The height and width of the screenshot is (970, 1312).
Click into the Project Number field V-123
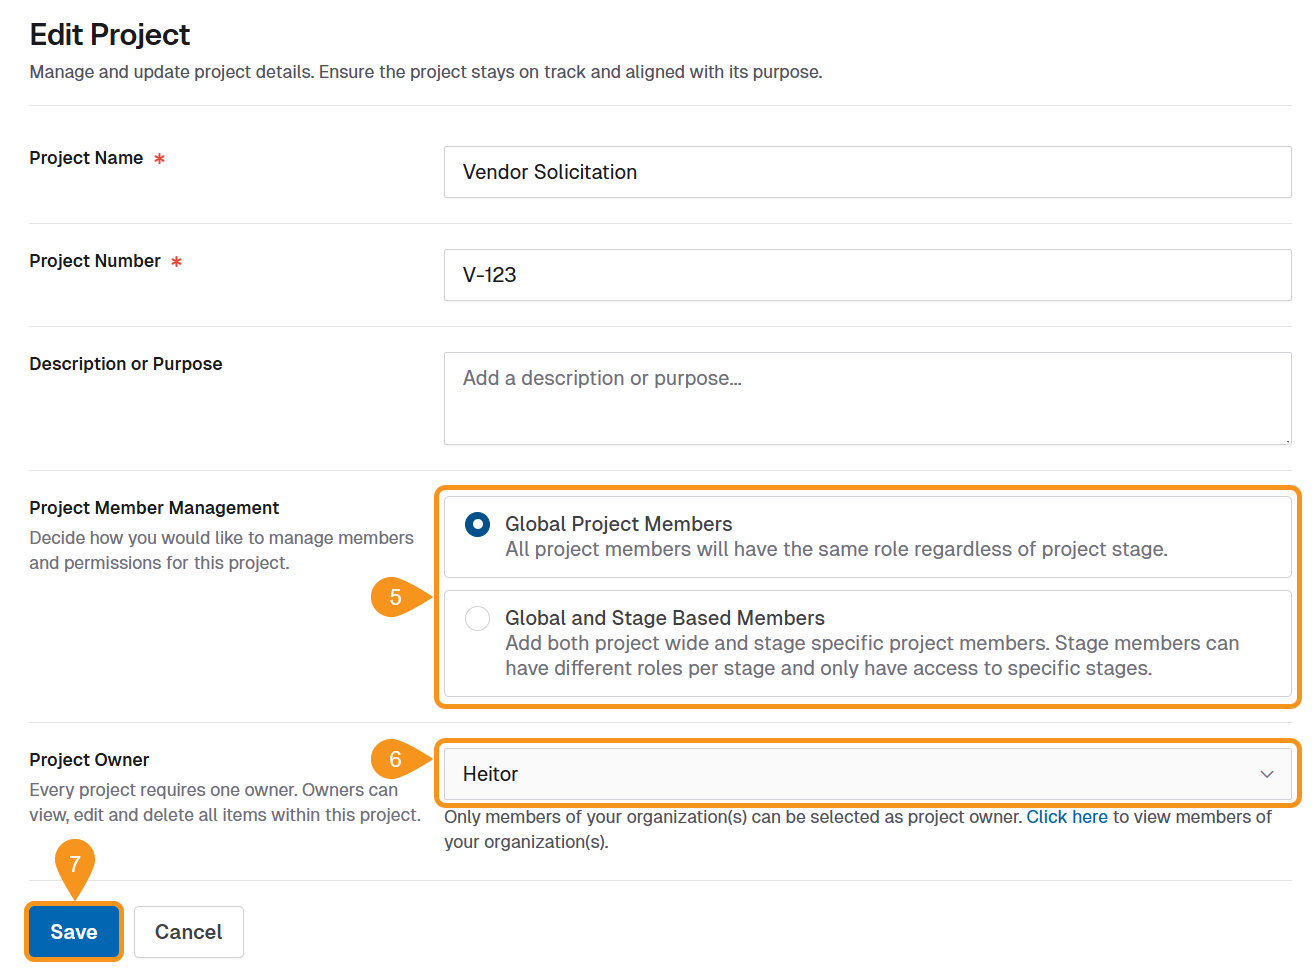tap(866, 275)
